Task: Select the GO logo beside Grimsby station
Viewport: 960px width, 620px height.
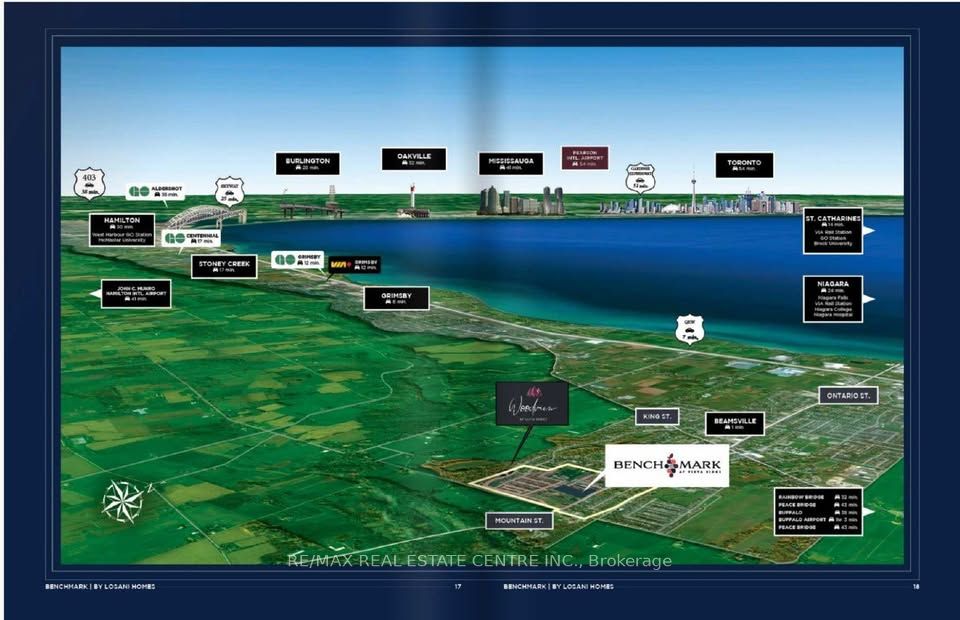Action: [x=285, y=260]
